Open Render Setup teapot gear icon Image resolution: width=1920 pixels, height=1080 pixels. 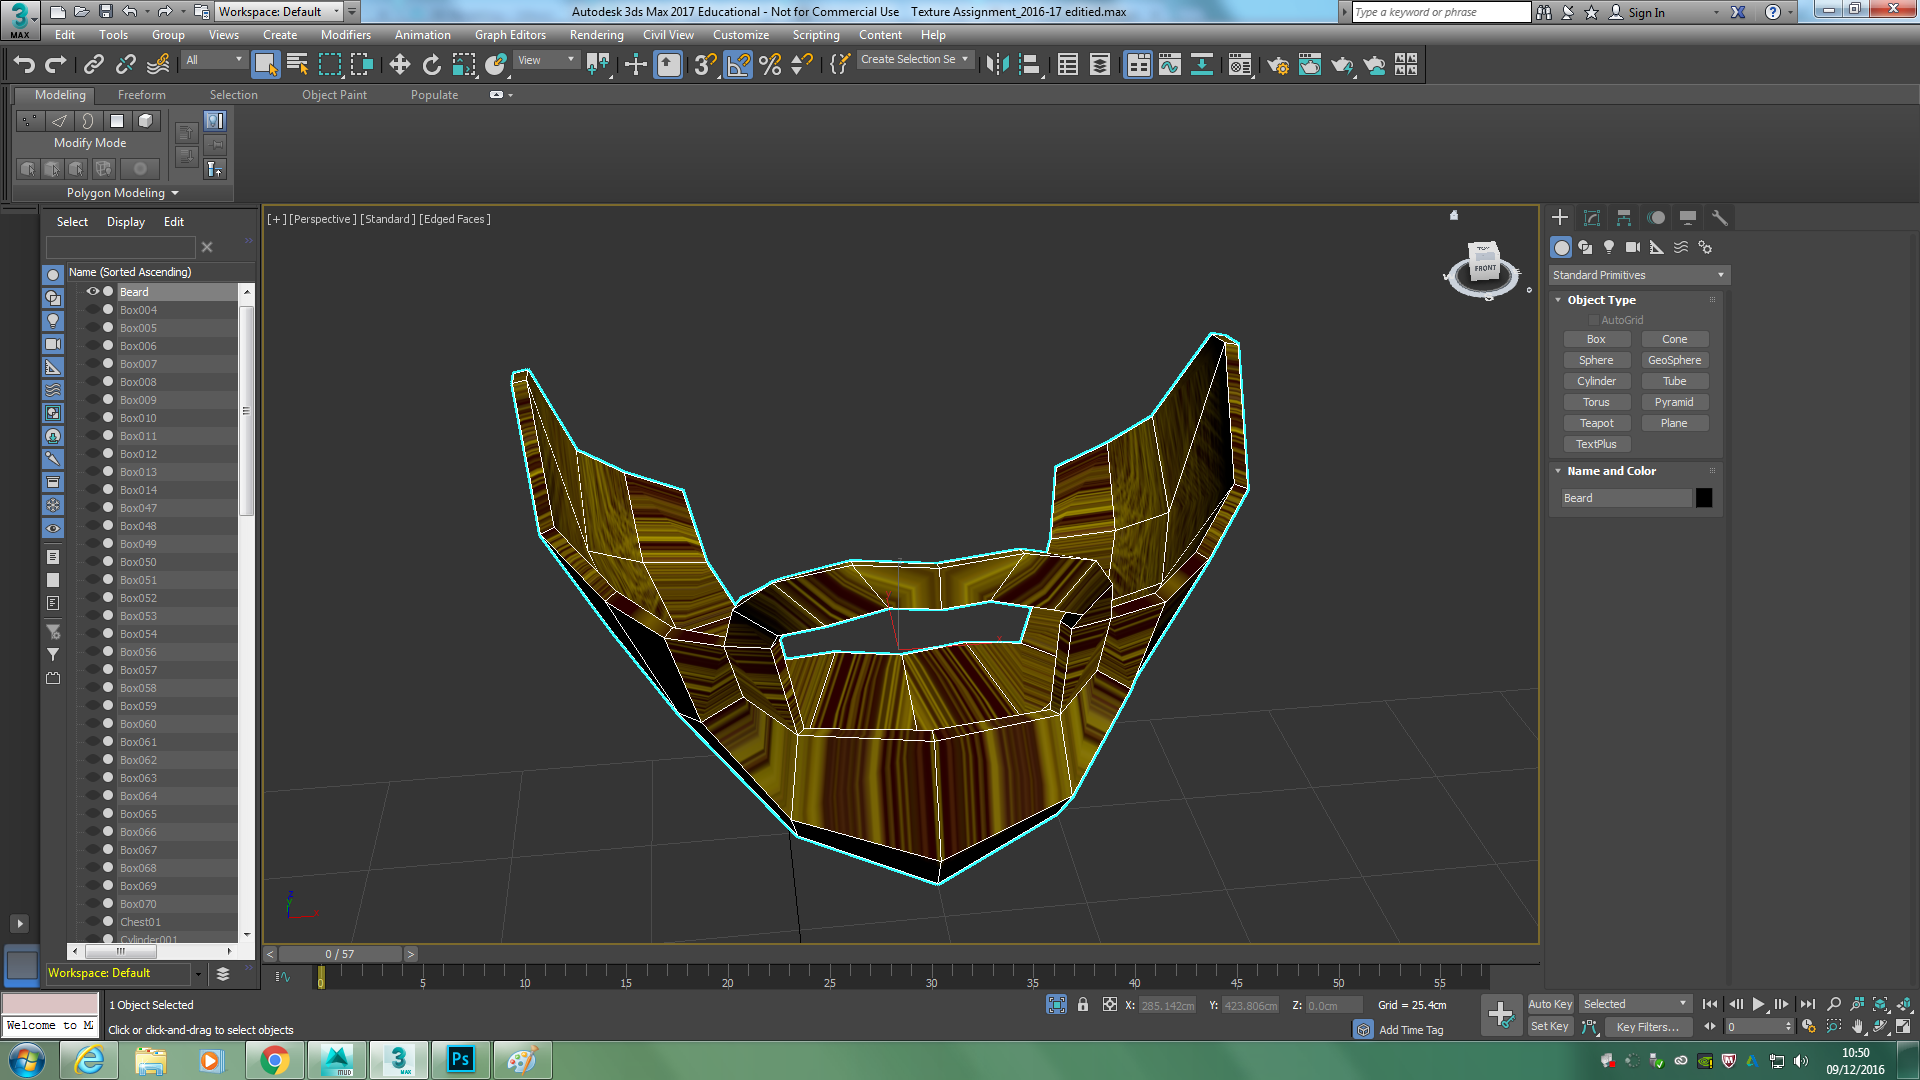point(1277,65)
